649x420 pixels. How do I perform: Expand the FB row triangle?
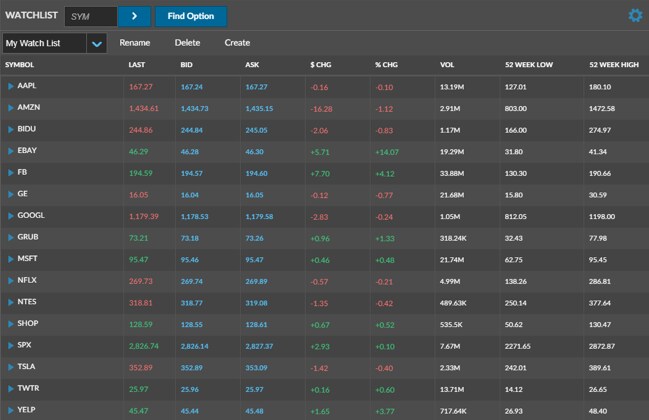pyautogui.click(x=11, y=173)
